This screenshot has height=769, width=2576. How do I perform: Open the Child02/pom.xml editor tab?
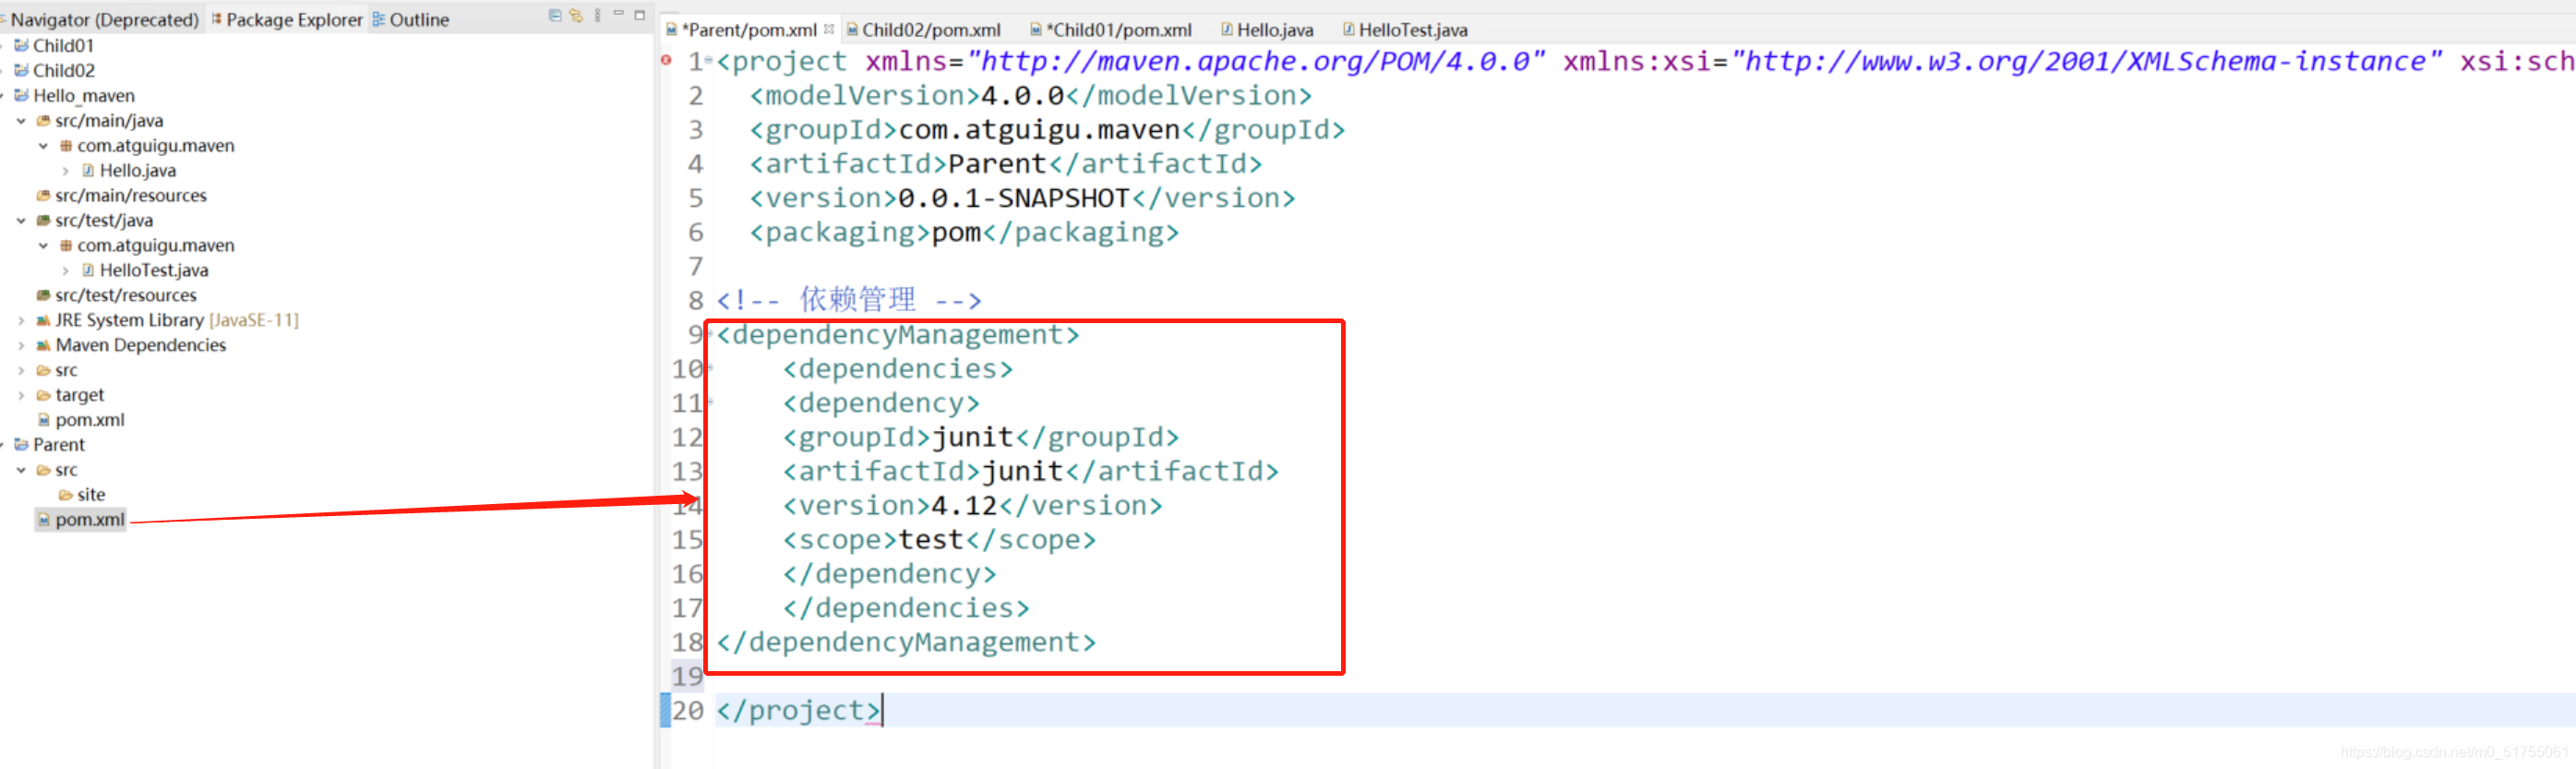point(923,30)
